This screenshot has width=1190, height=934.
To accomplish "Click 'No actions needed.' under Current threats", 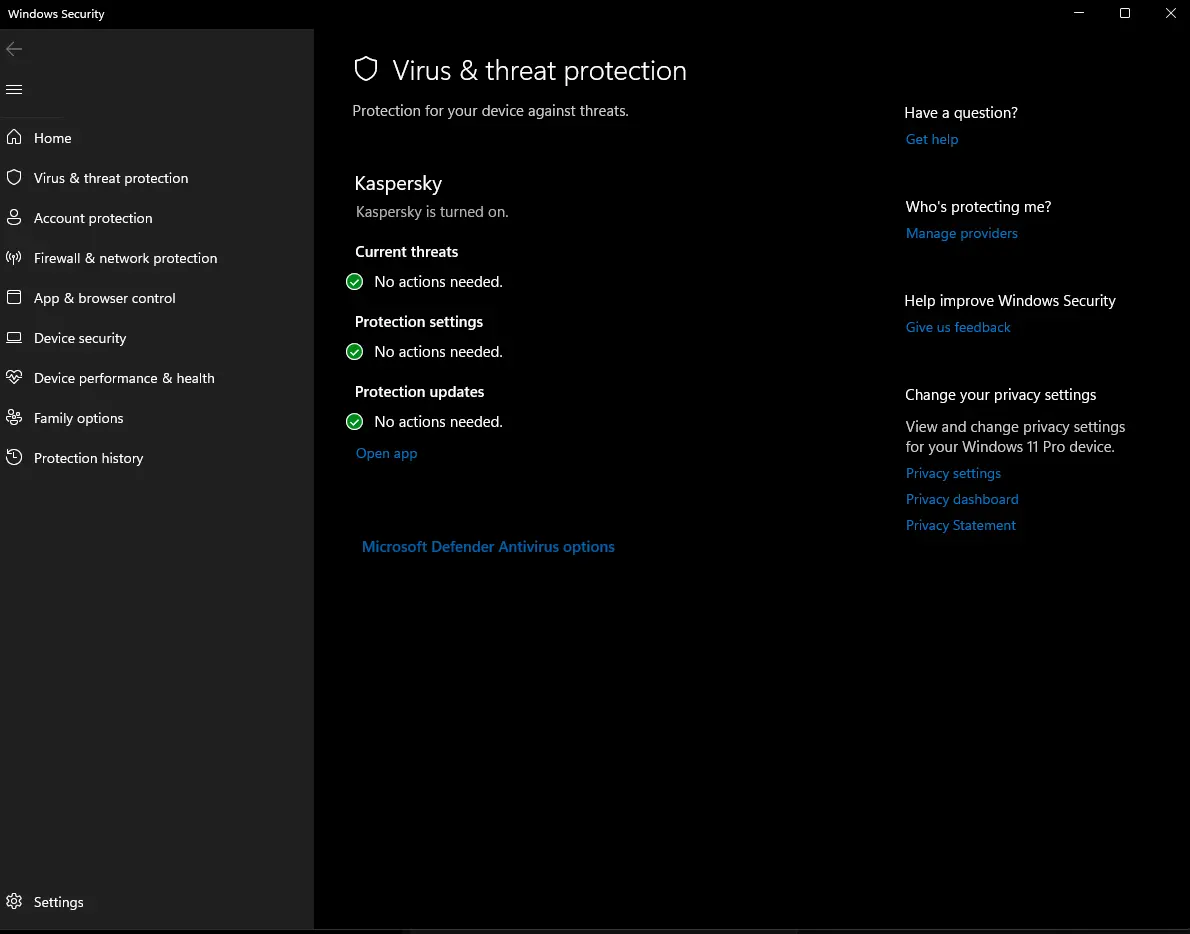I will pos(438,281).
